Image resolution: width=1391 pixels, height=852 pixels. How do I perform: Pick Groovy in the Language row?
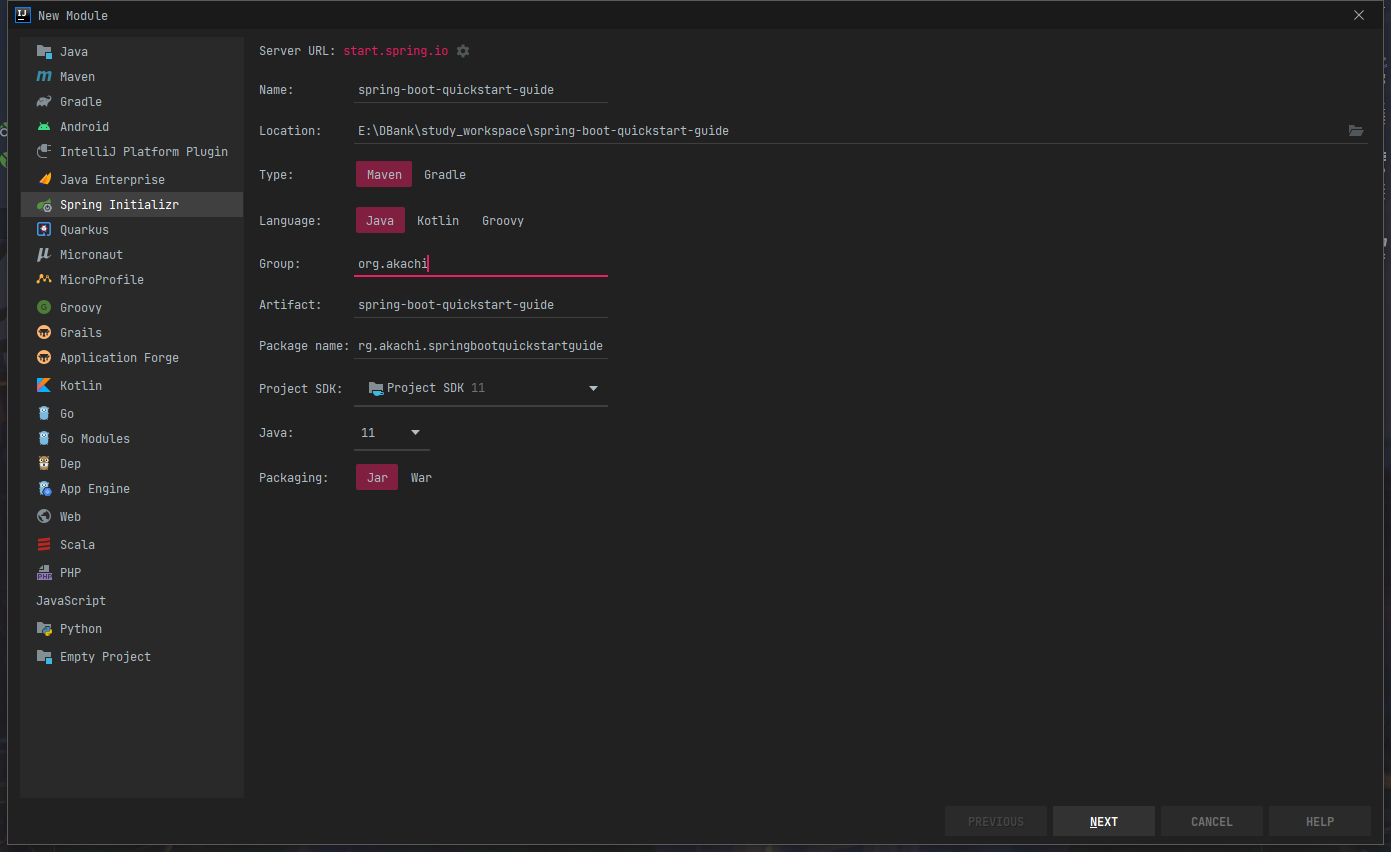[x=503, y=220]
